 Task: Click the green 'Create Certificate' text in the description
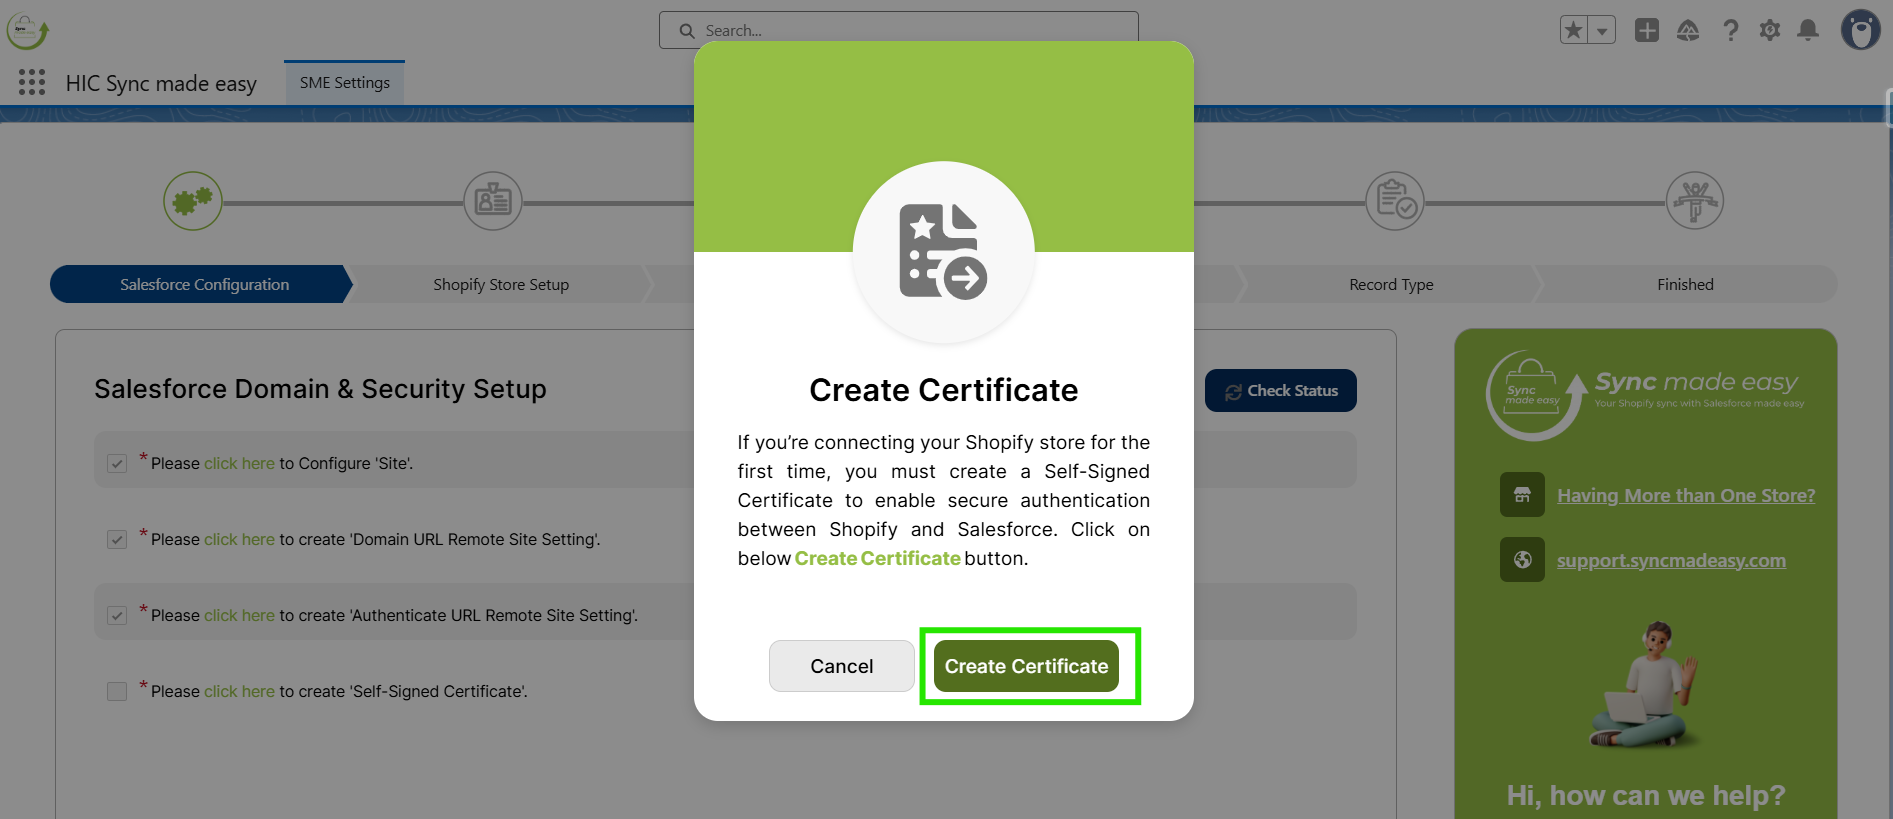click(877, 558)
